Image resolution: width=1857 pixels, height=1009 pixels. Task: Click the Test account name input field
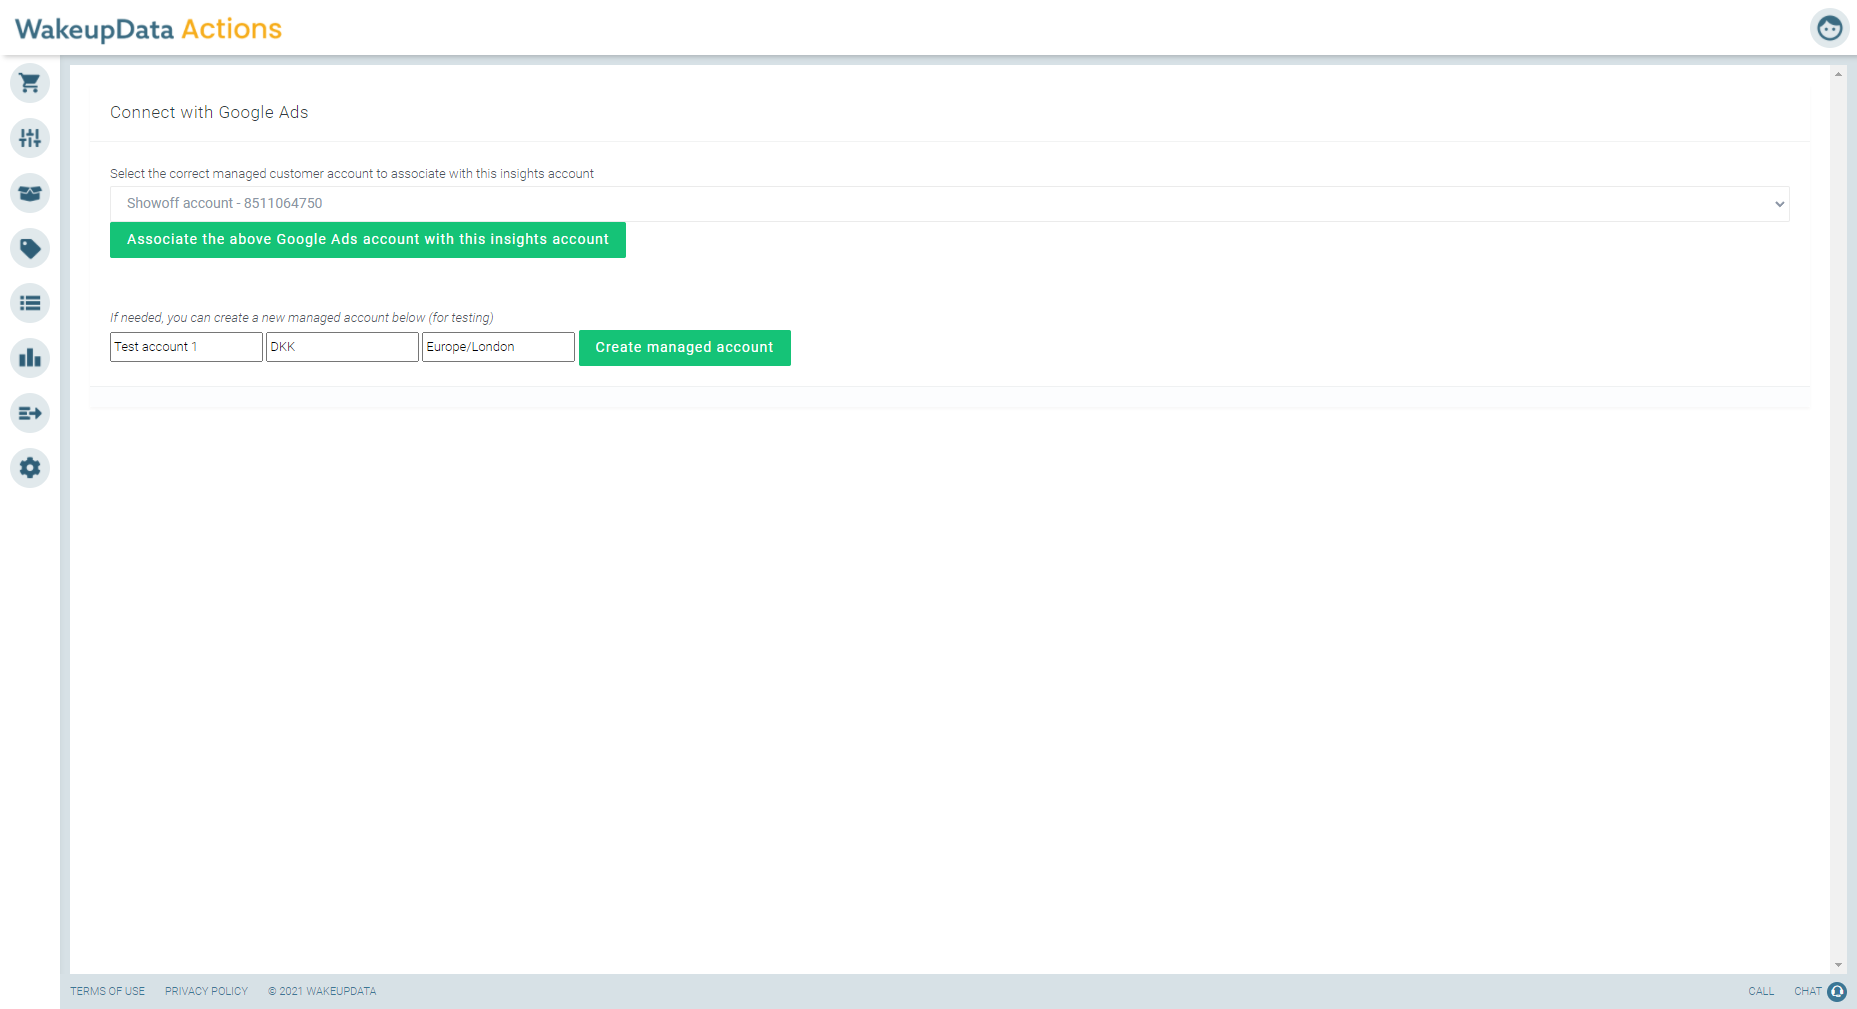point(186,347)
